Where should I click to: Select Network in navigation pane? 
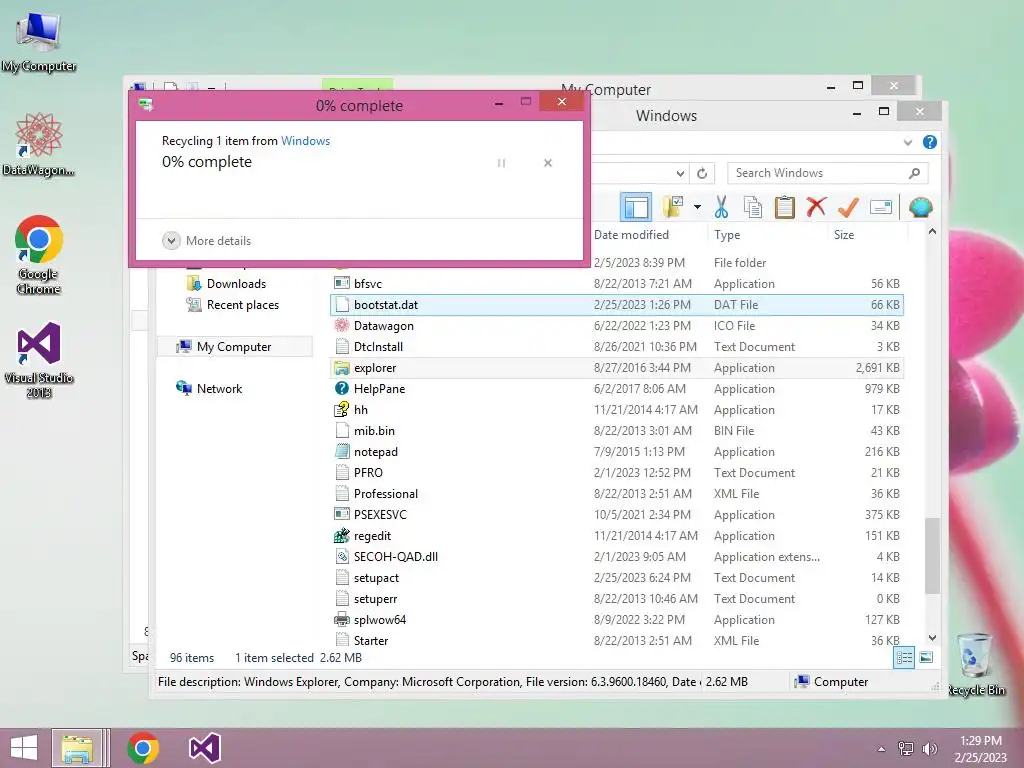pos(209,389)
